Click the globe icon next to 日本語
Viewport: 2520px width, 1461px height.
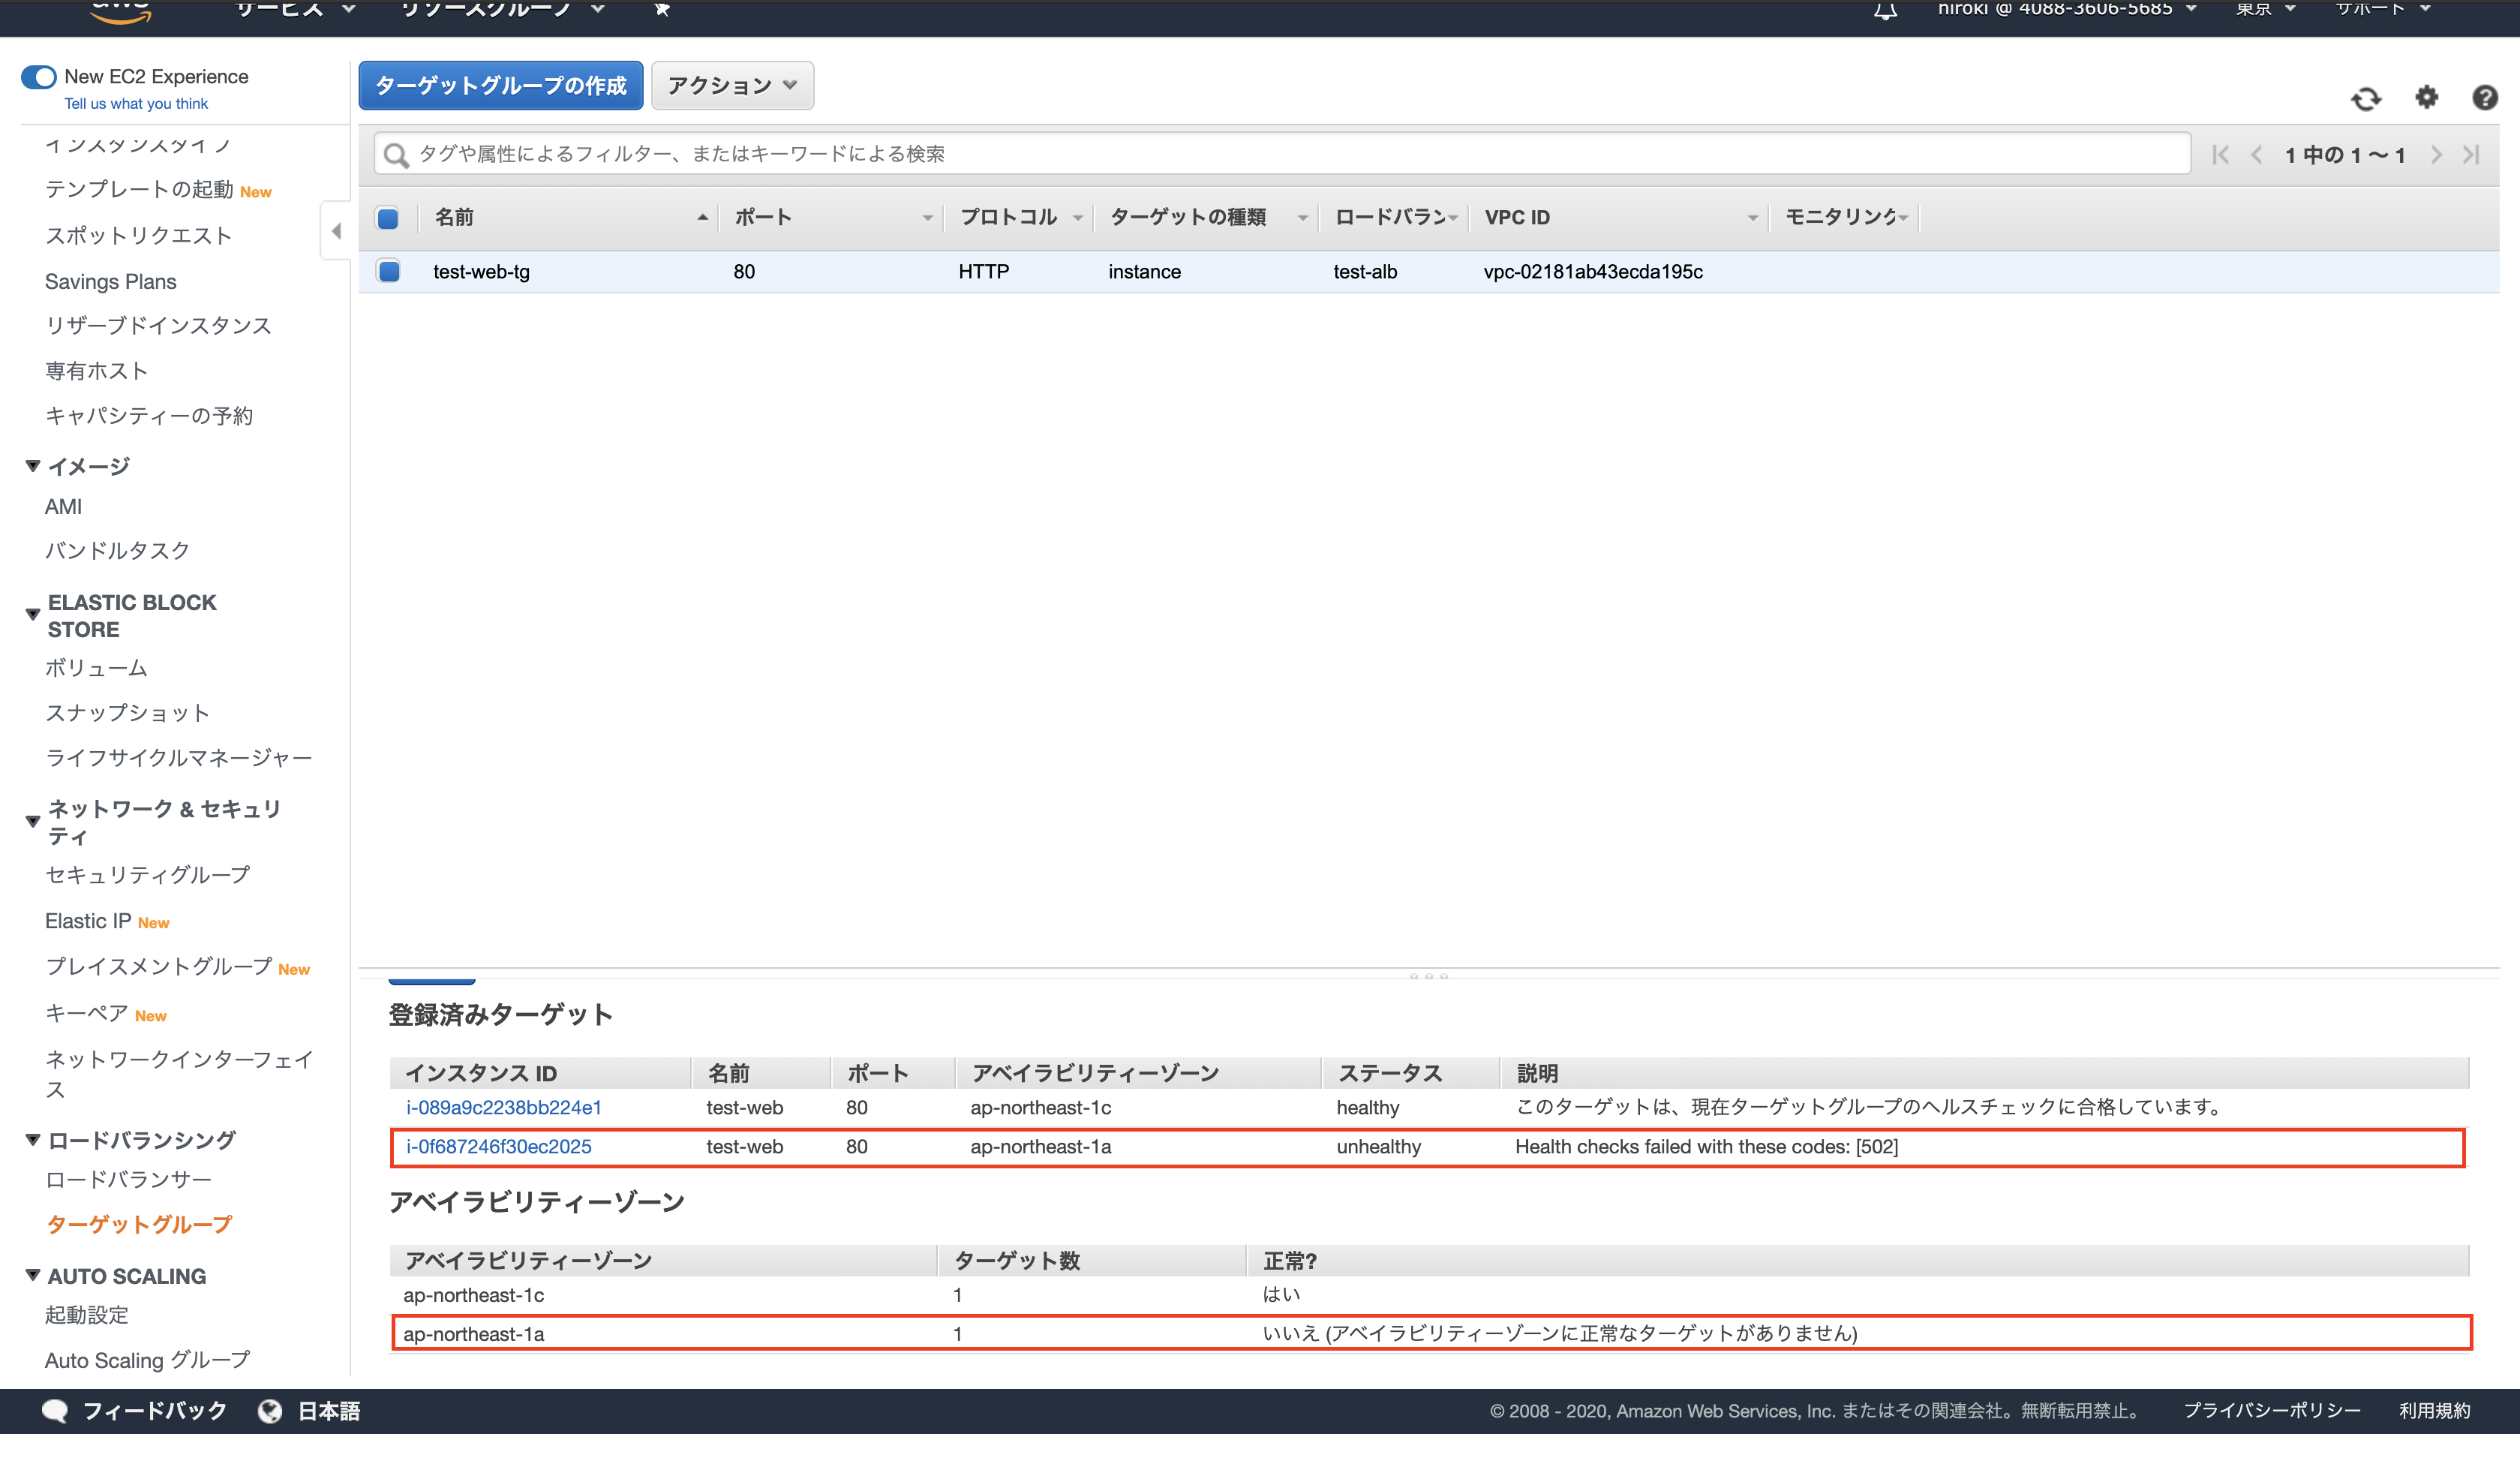point(271,1410)
